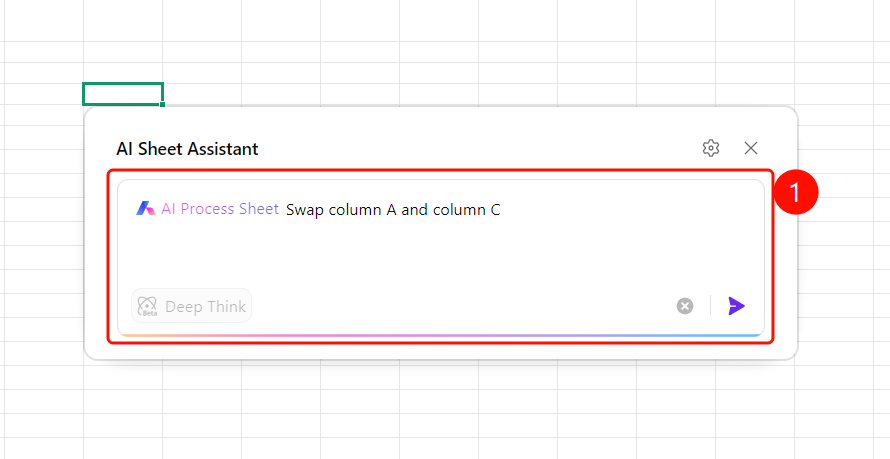Viewport: 890px width, 459px height.
Task: Select the "AI Process Sheet" mode label
Action: (x=220, y=209)
